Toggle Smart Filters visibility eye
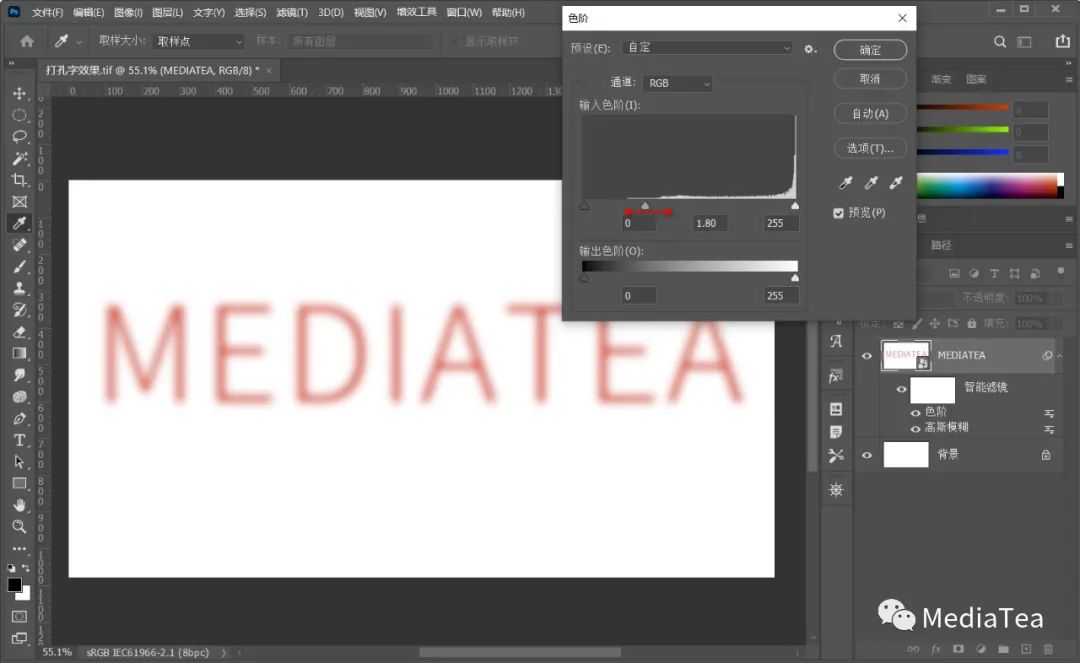 901,389
